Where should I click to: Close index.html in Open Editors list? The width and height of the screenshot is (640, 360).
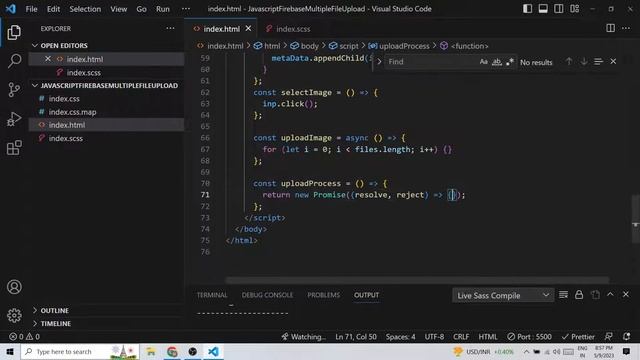point(48,59)
